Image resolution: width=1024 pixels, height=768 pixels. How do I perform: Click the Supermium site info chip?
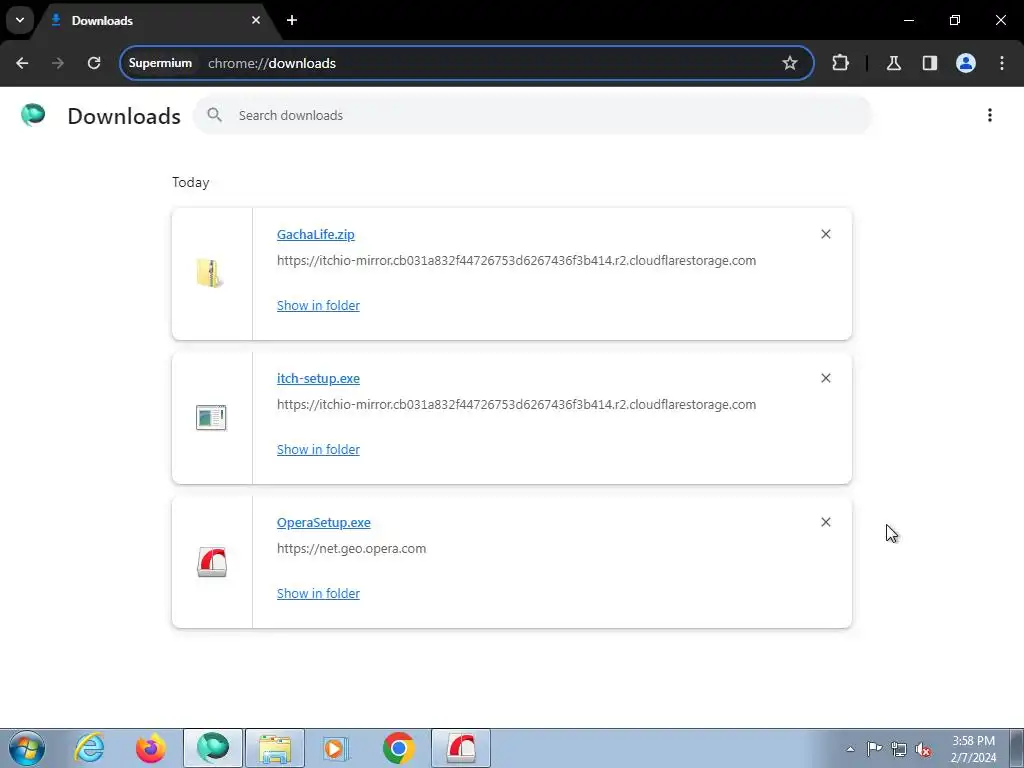tap(160, 63)
